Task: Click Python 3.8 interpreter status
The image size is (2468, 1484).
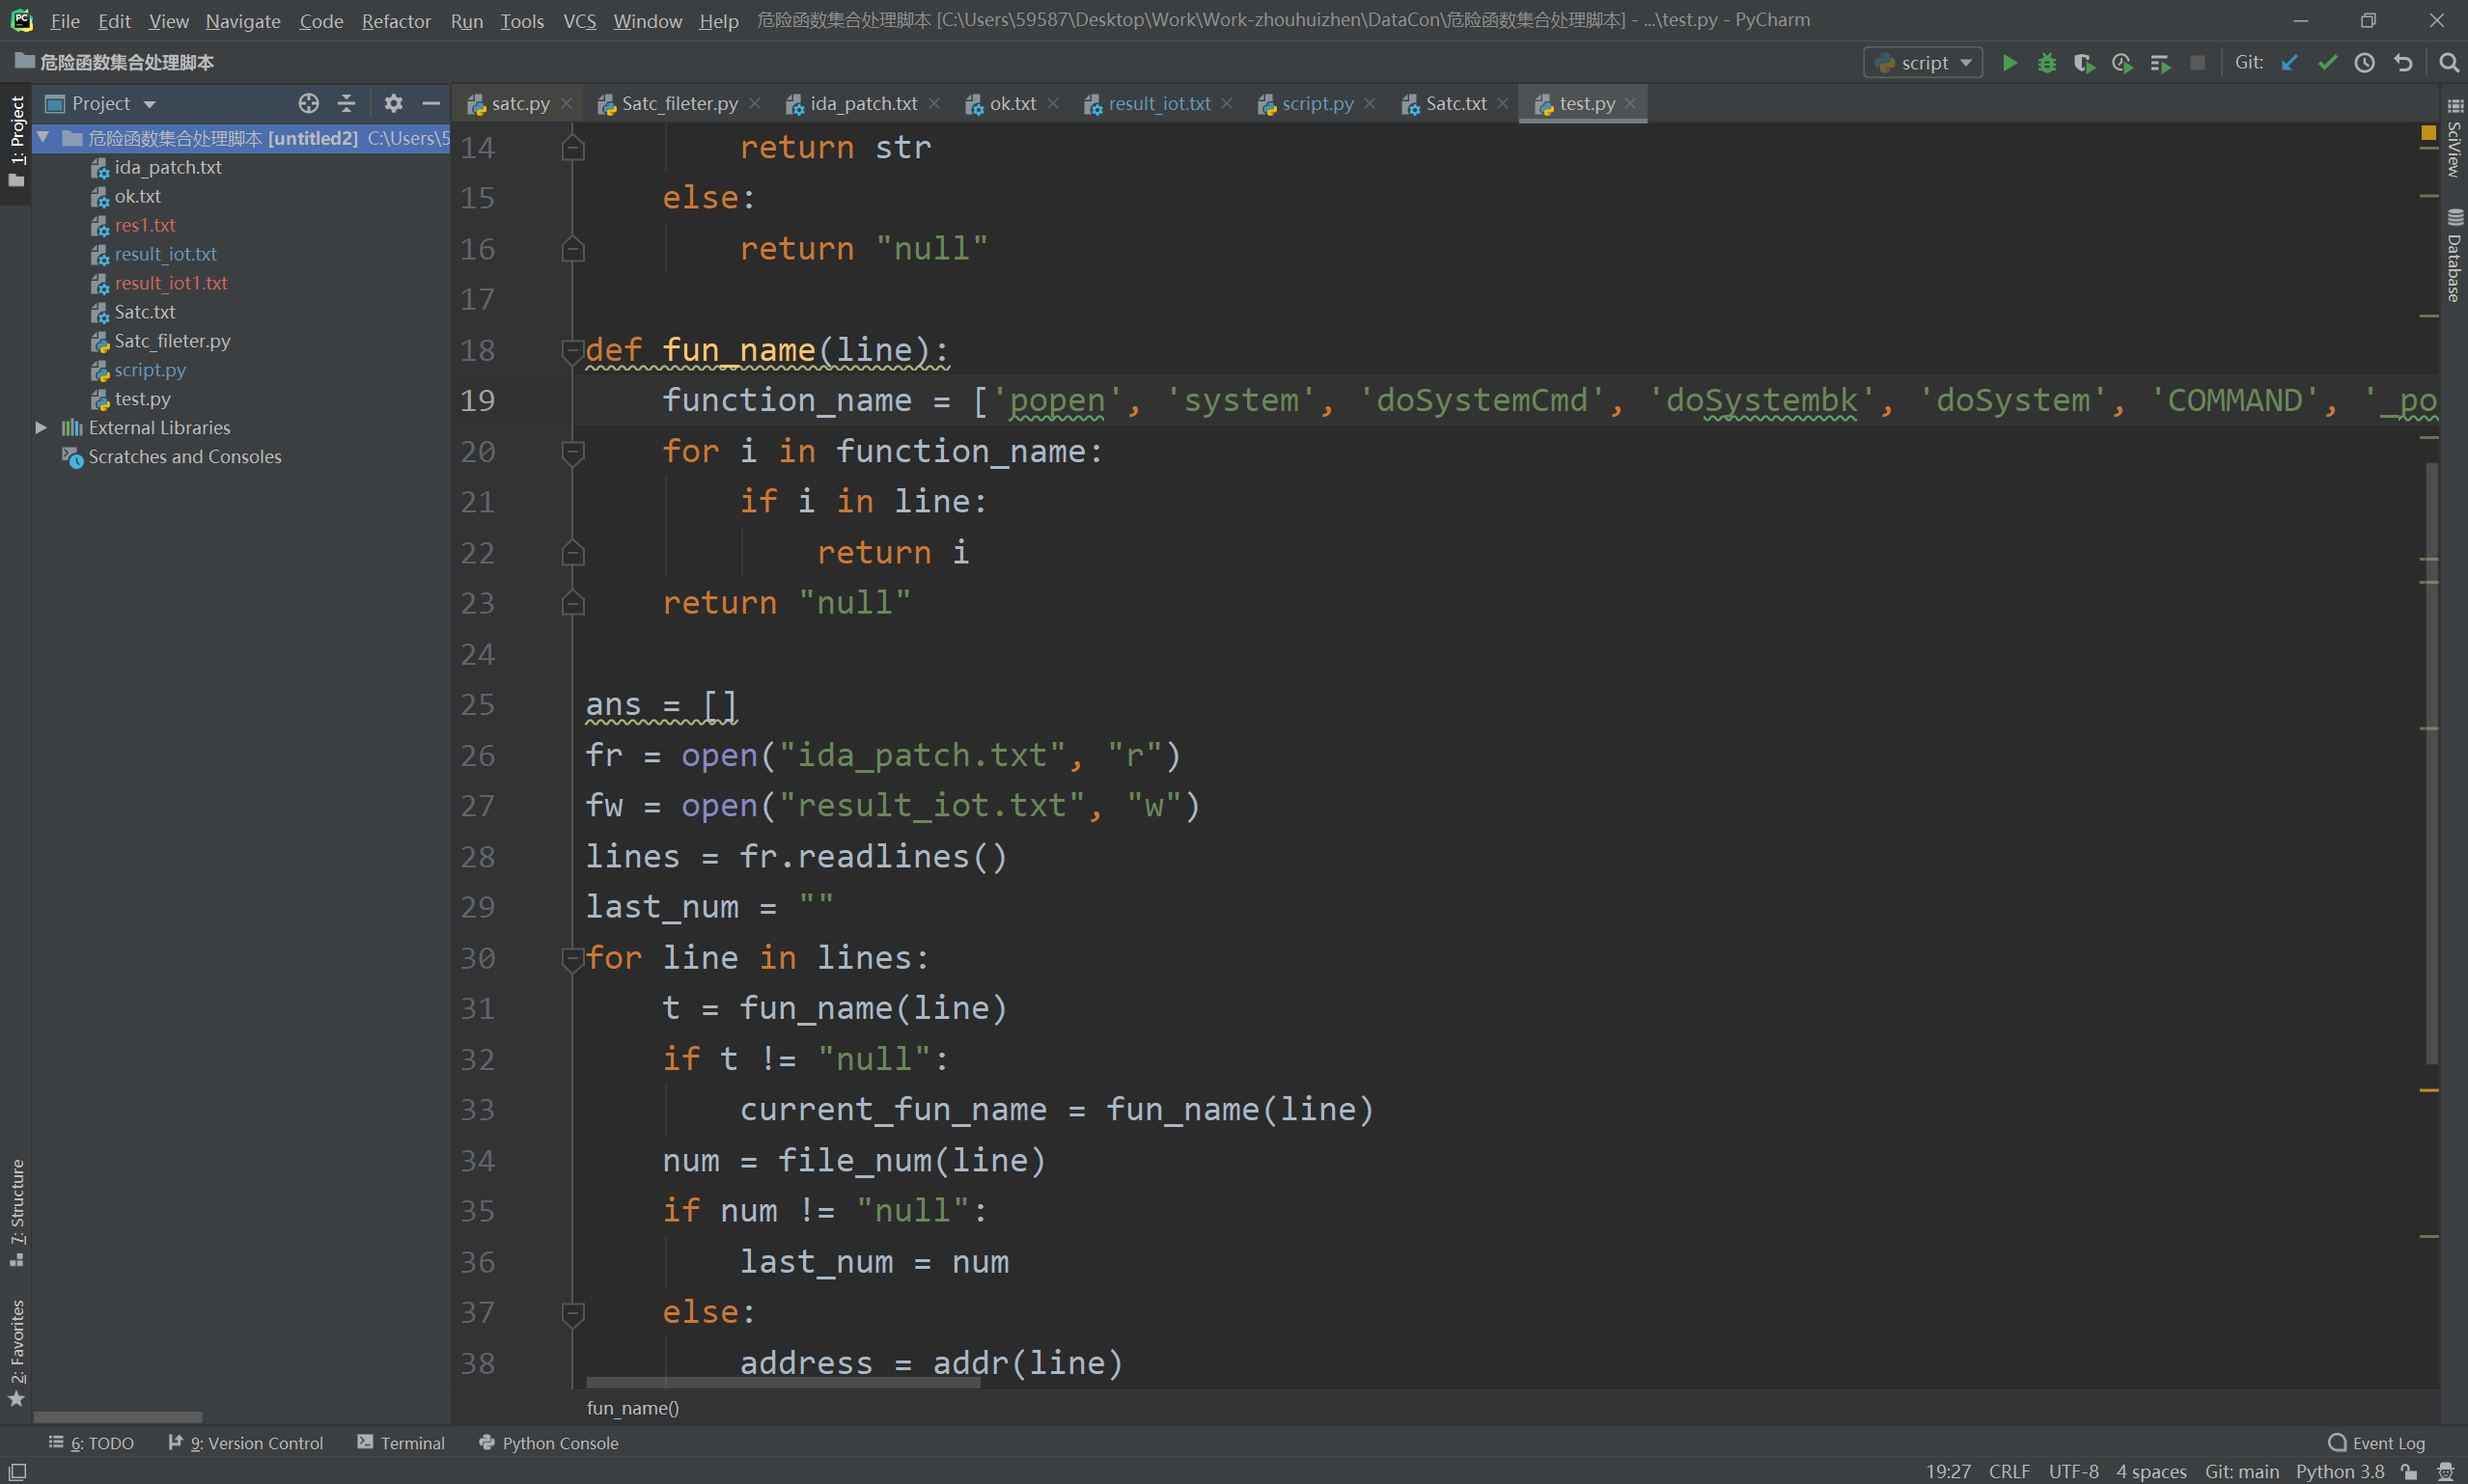Action: click(x=2339, y=1471)
